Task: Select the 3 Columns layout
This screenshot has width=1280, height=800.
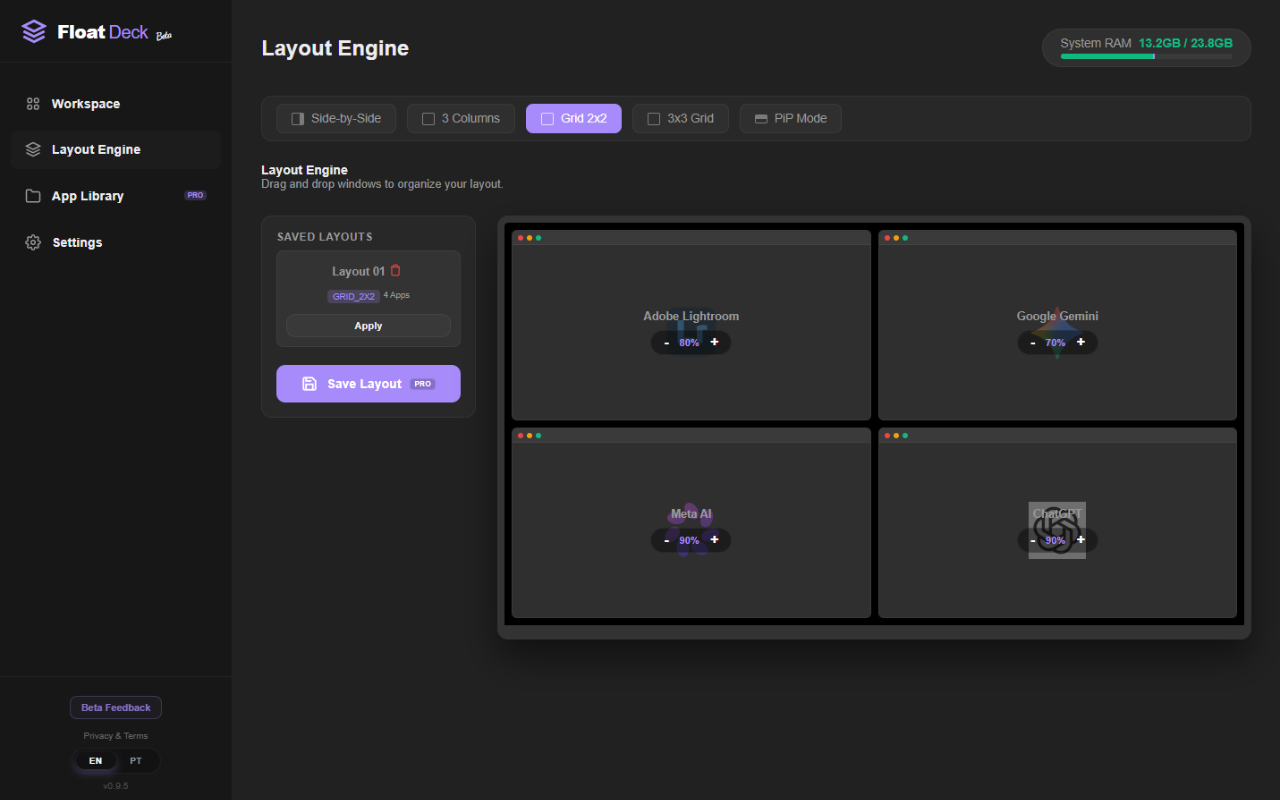Action: coord(461,119)
